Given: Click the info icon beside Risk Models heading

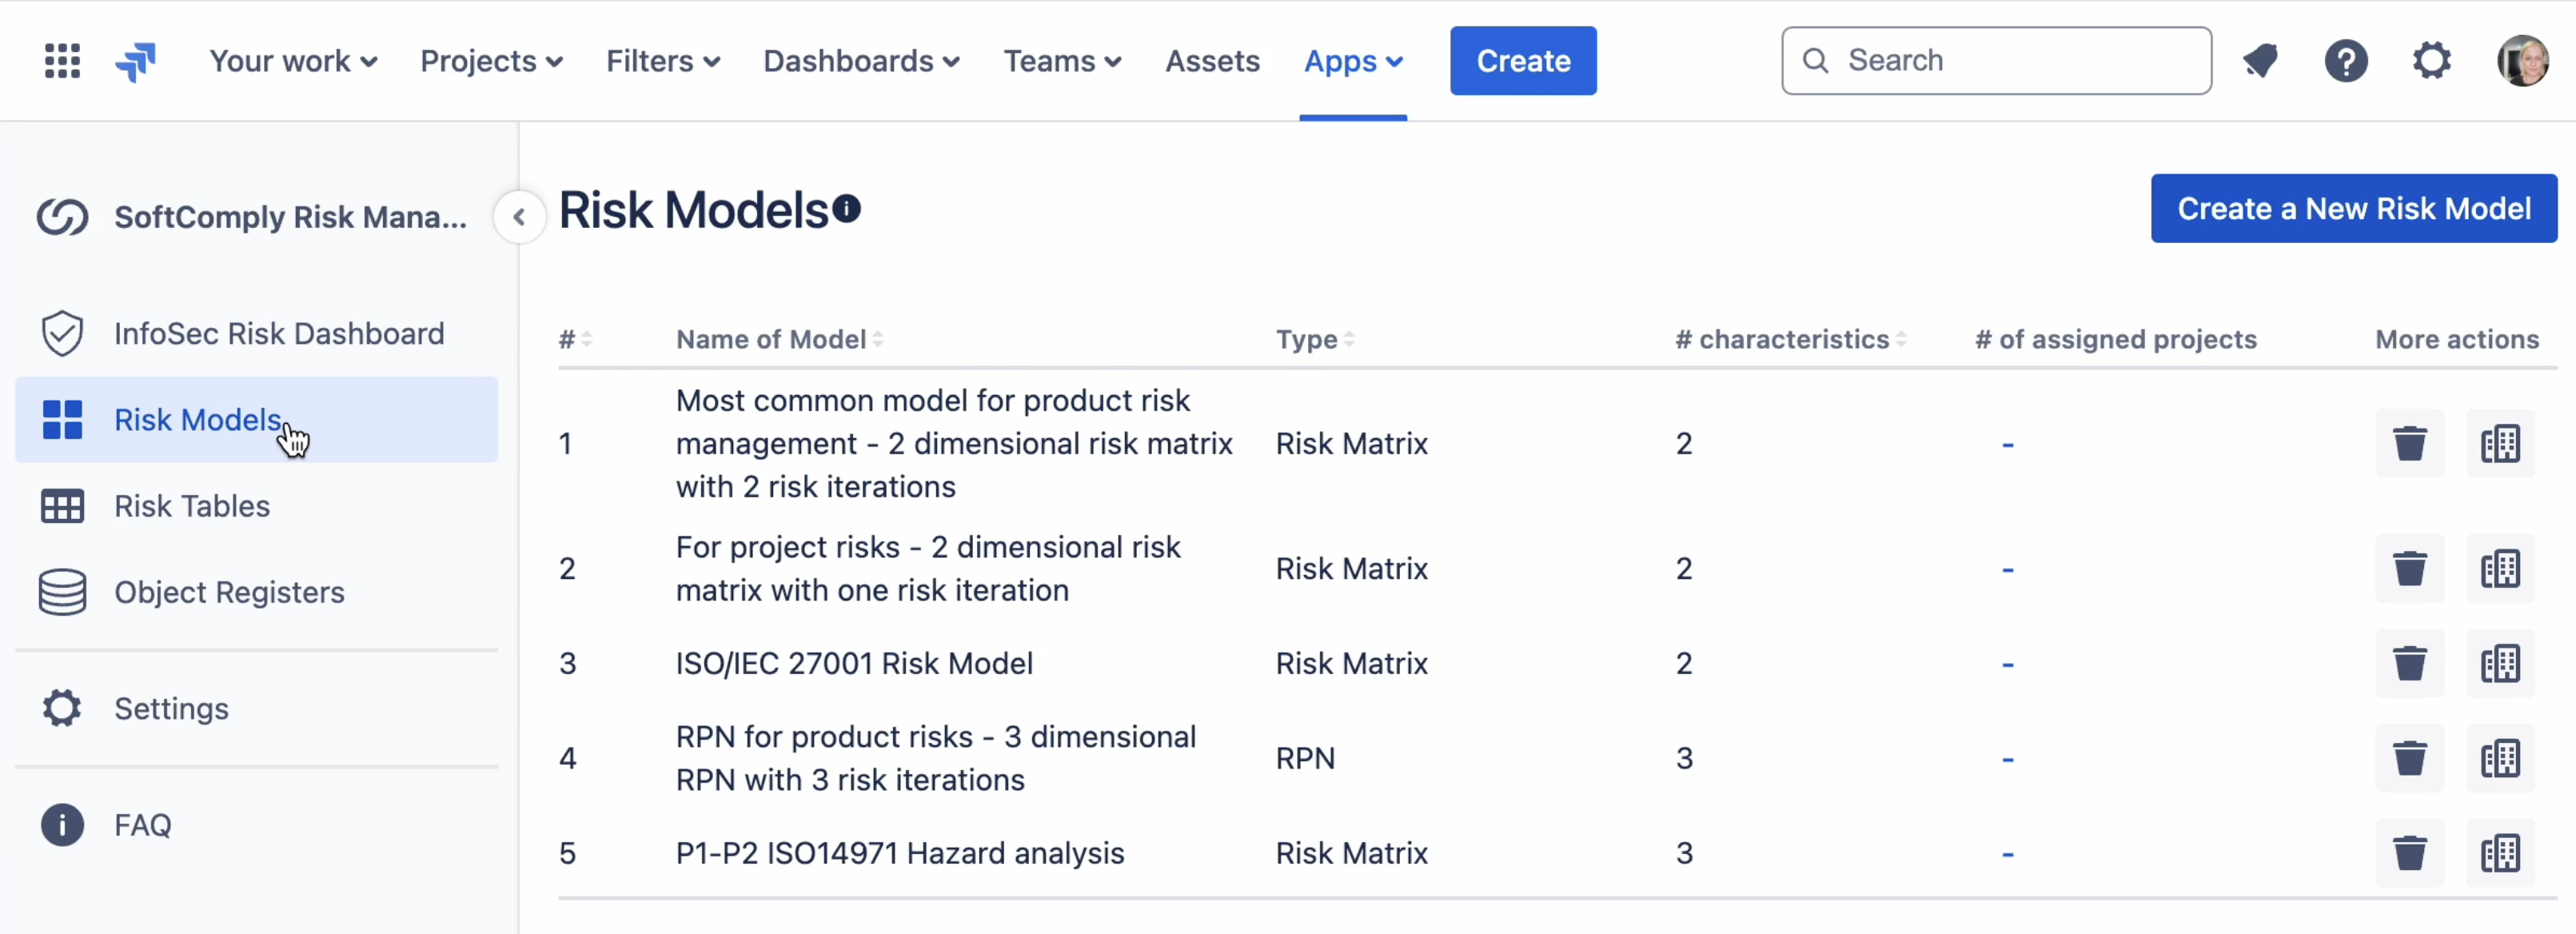Looking at the screenshot, I should [847, 208].
